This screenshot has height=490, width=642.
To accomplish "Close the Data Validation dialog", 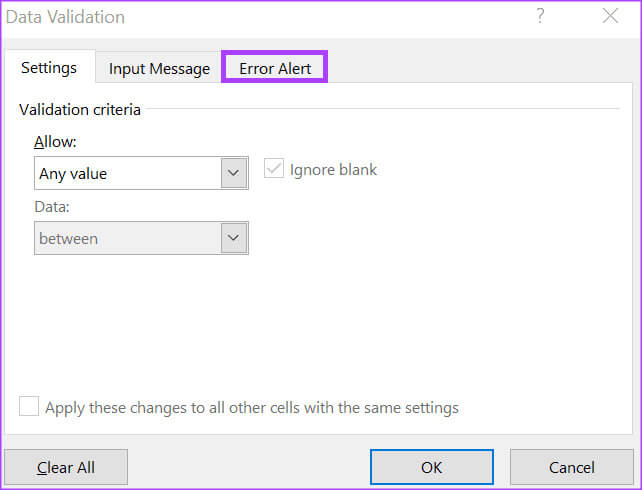I will tap(610, 16).
